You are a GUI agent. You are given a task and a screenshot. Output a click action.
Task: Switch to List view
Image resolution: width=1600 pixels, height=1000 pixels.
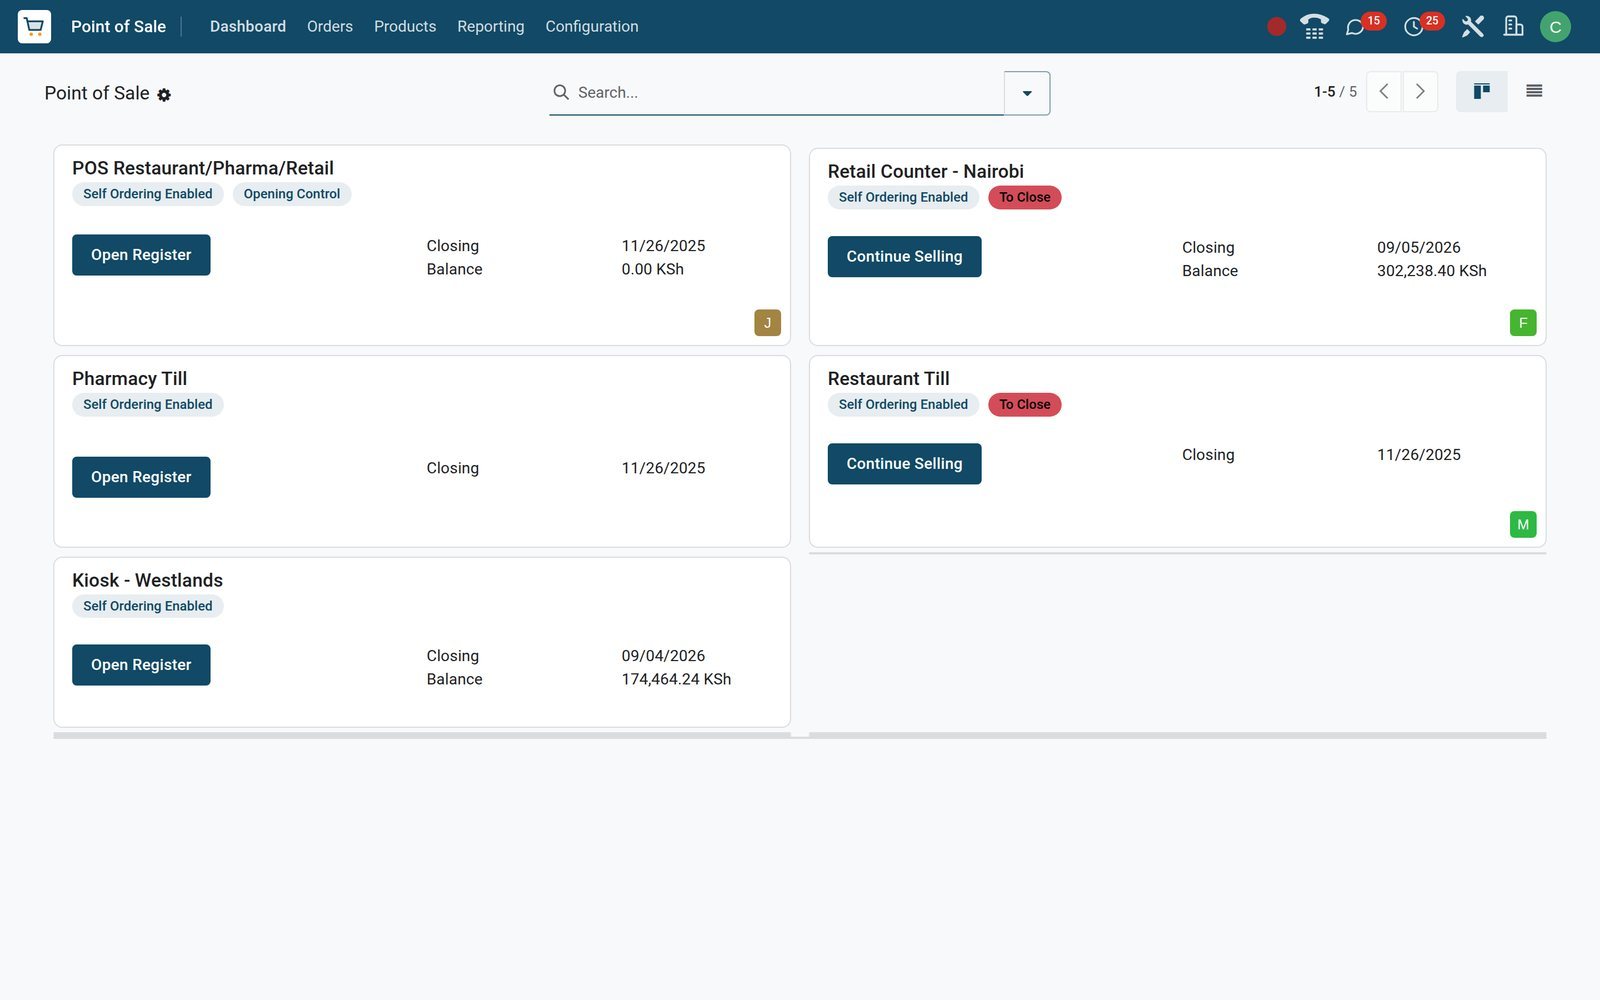click(x=1534, y=92)
